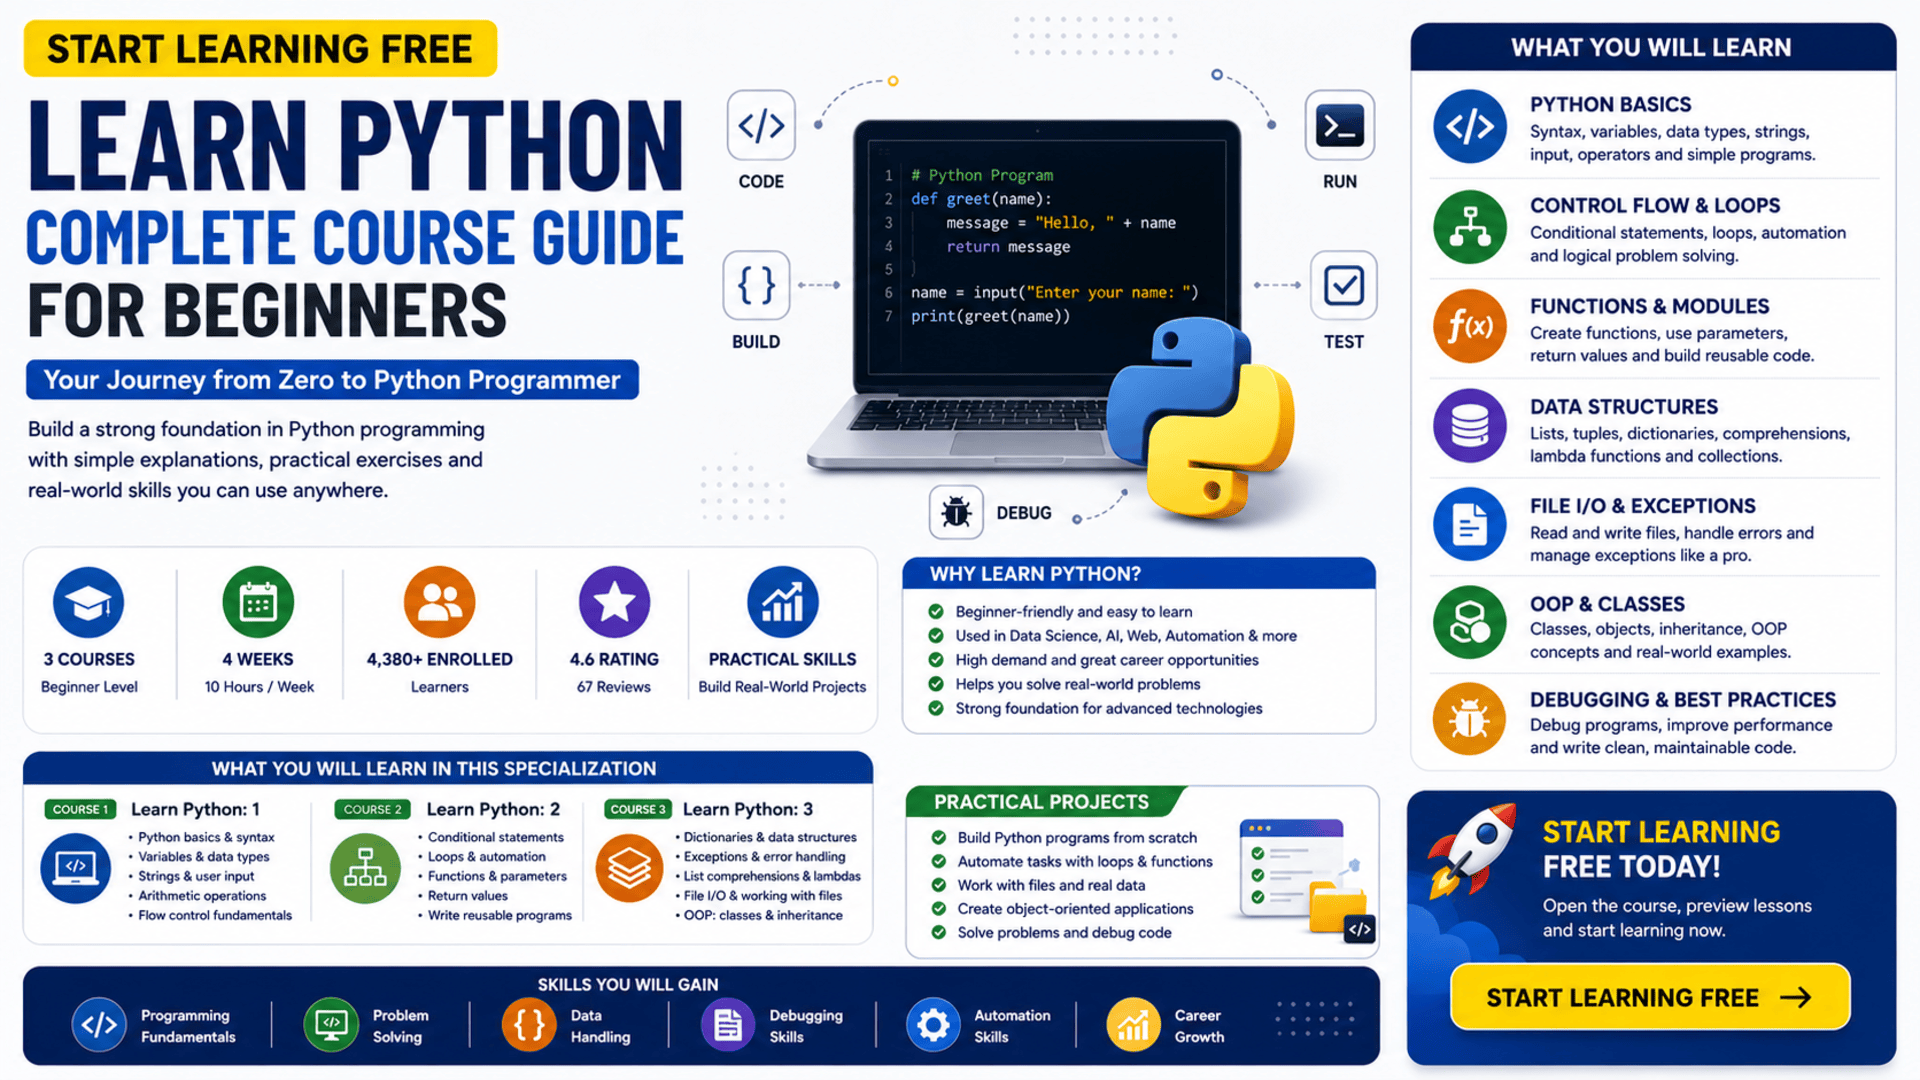Click the 3 Courses graduation cap icon

(89, 602)
